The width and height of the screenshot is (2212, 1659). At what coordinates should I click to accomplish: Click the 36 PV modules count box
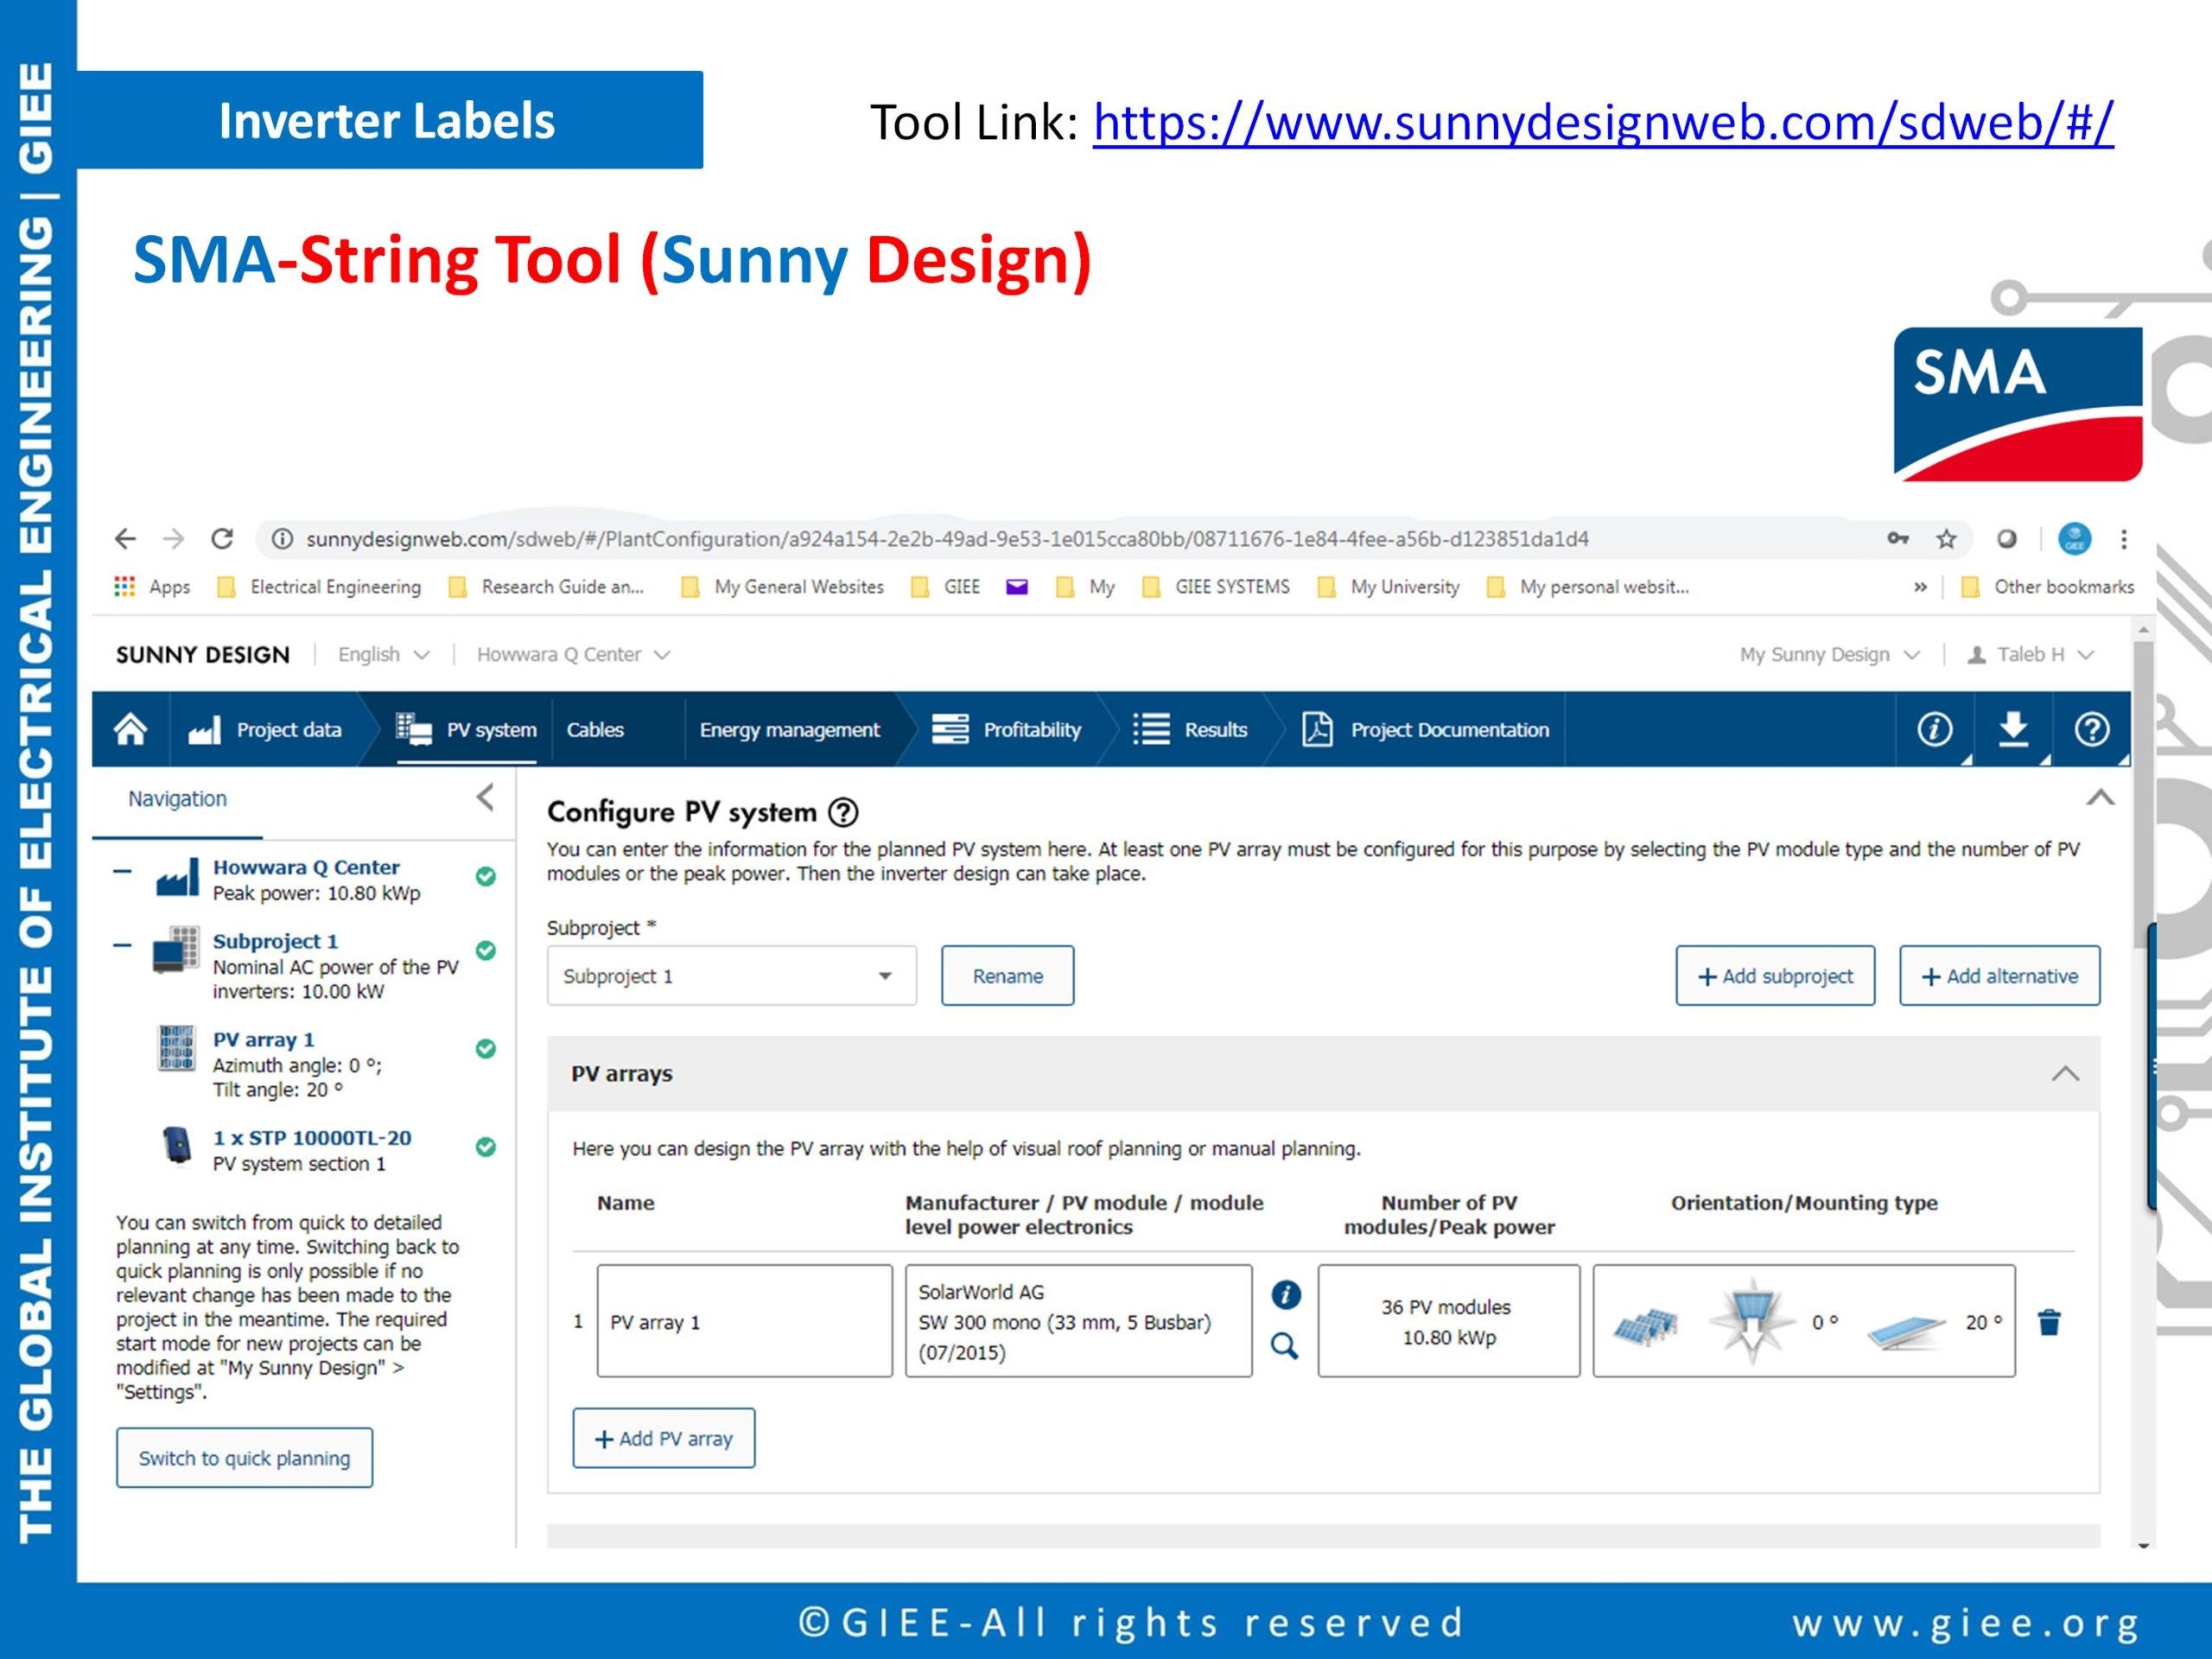(1448, 1321)
